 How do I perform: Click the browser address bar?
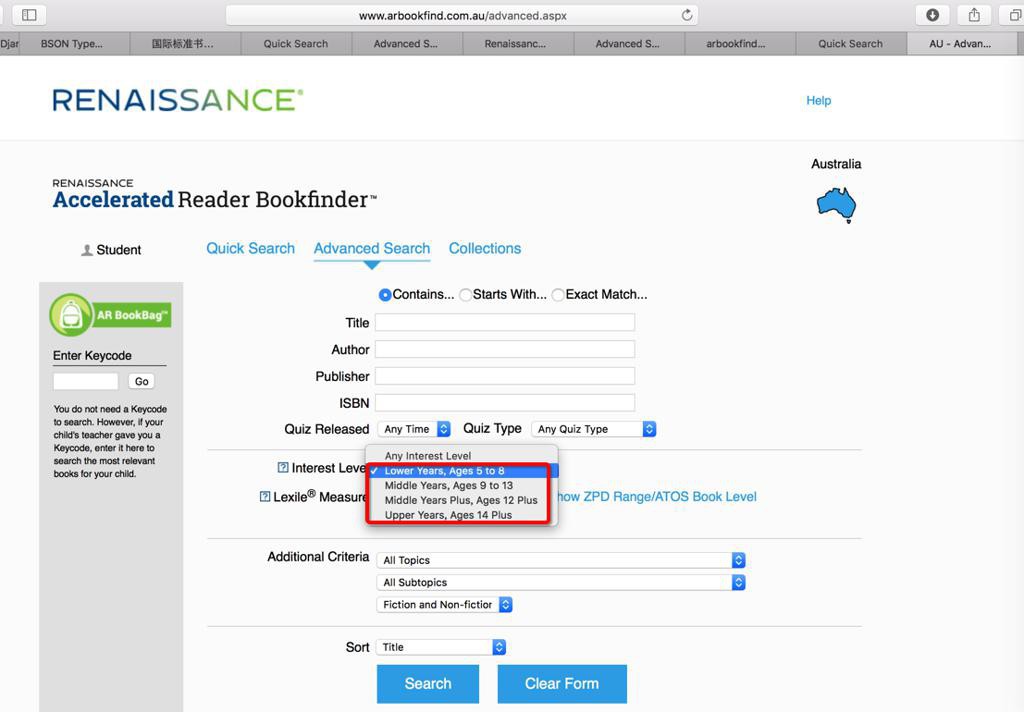point(462,15)
